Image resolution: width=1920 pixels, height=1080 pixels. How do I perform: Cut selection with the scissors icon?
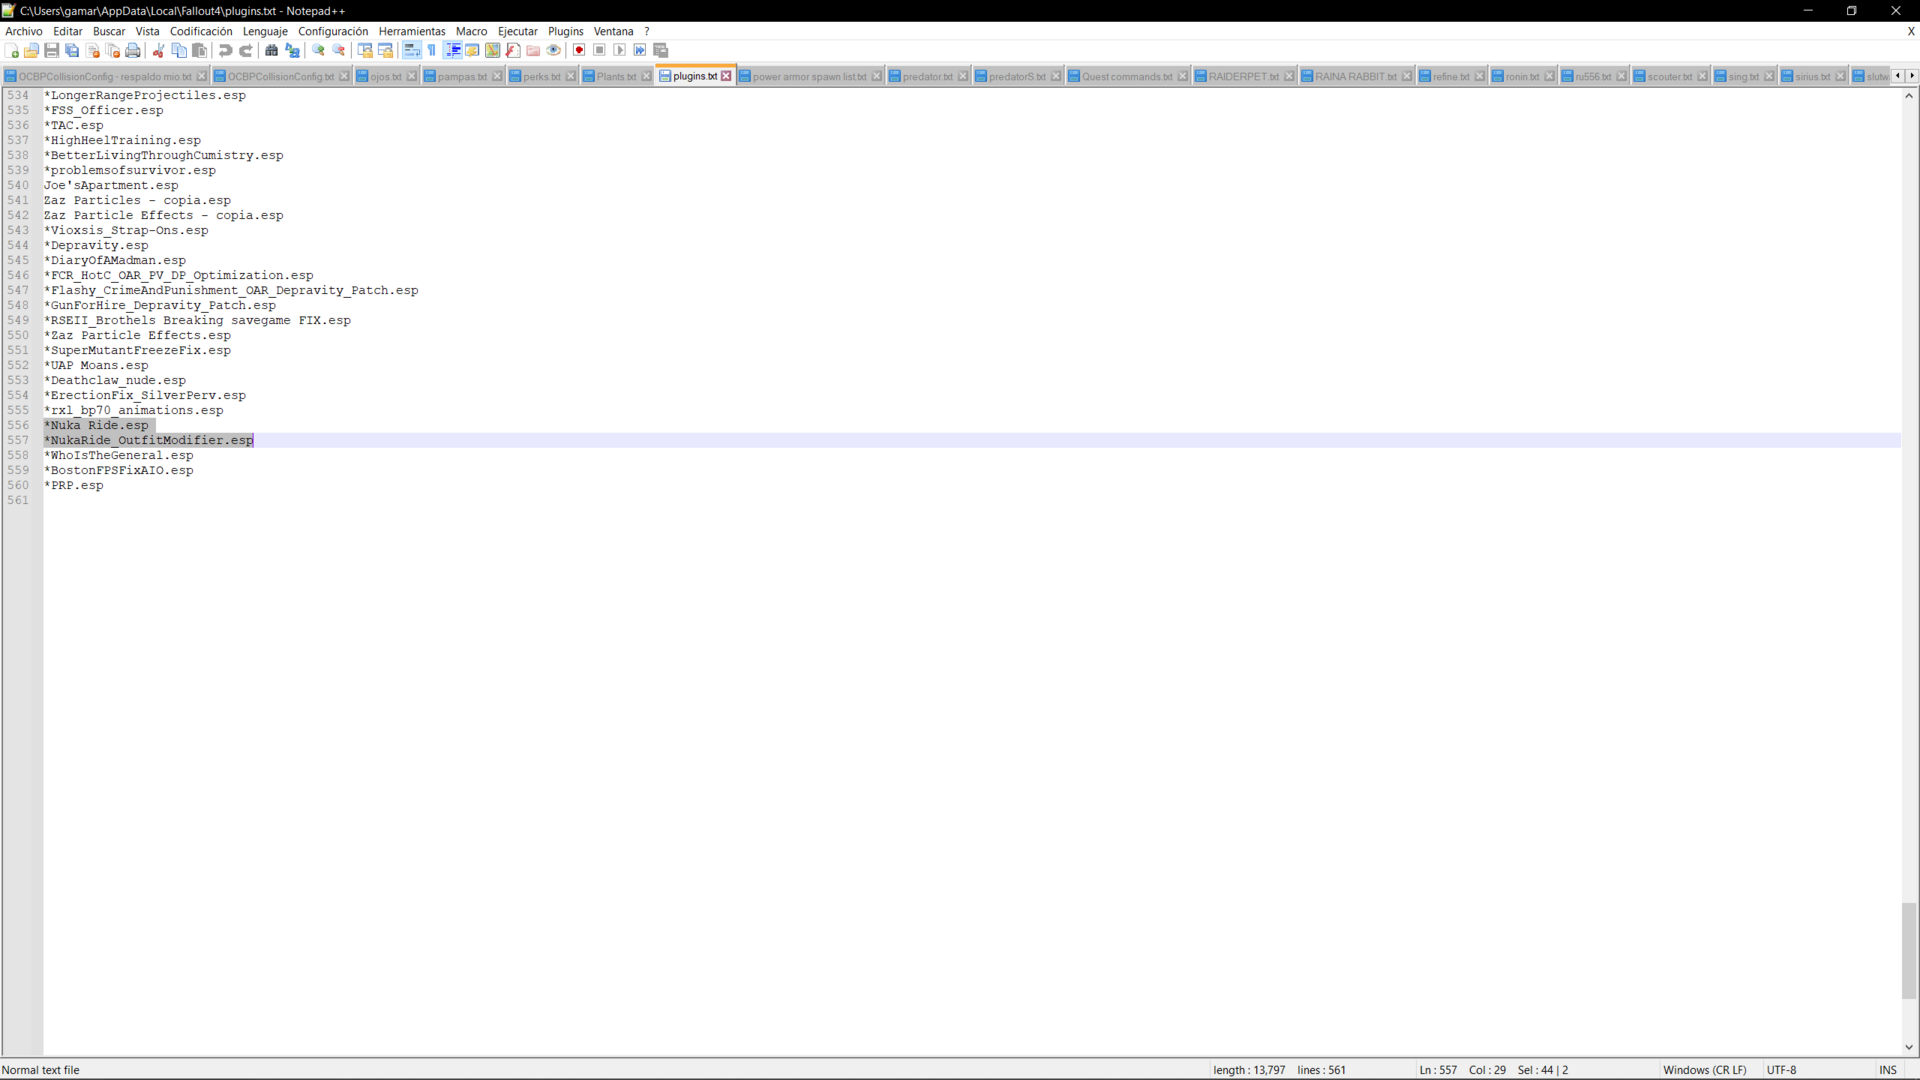point(158,50)
